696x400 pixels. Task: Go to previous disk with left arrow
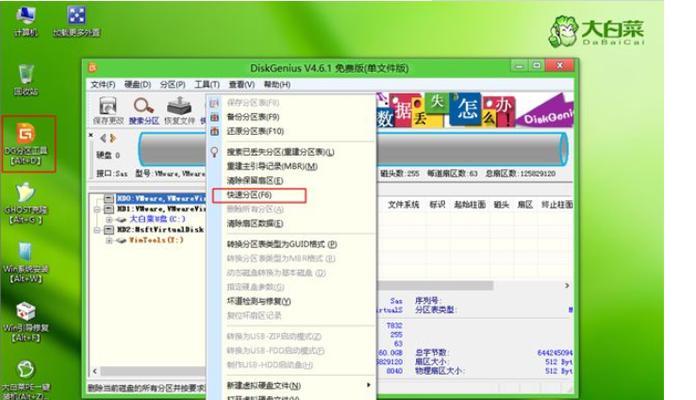pos(103,138)
